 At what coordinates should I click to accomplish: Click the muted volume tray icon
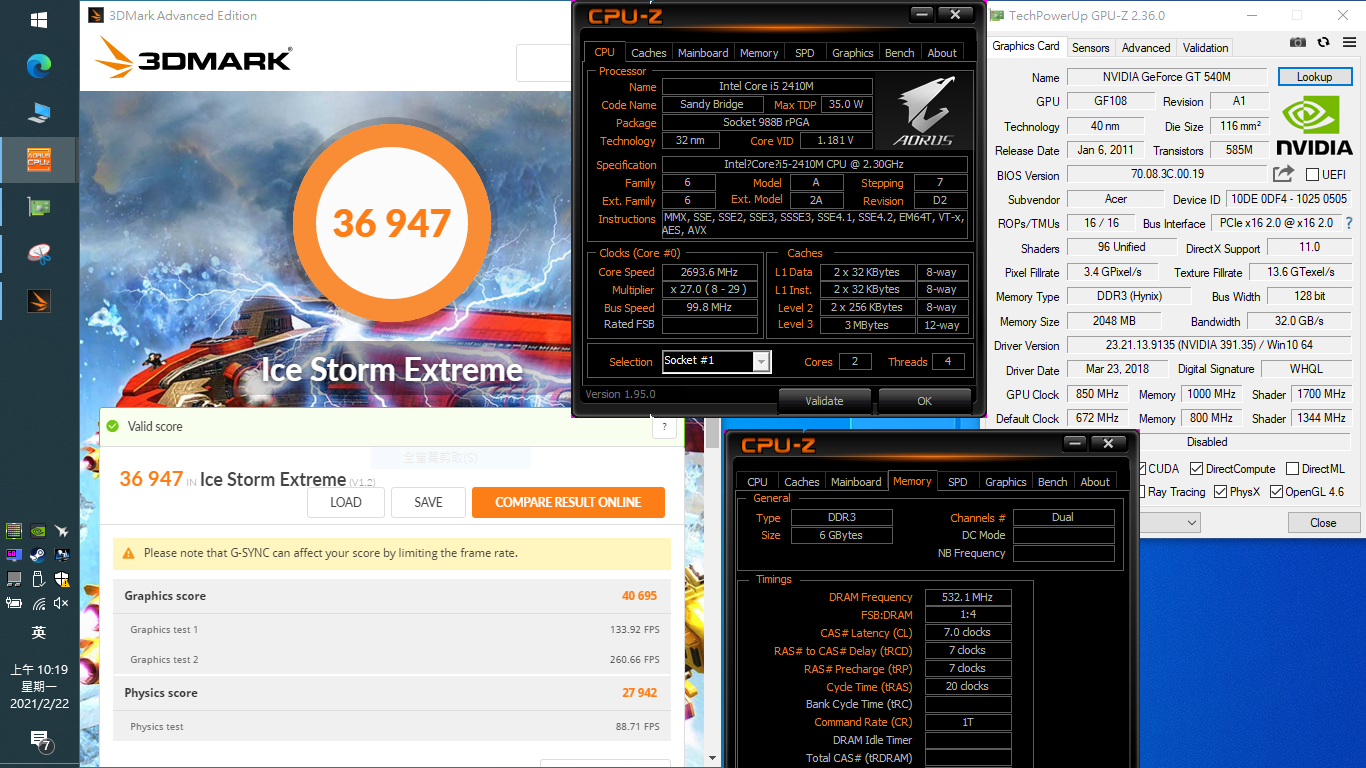tap(62, 603)
